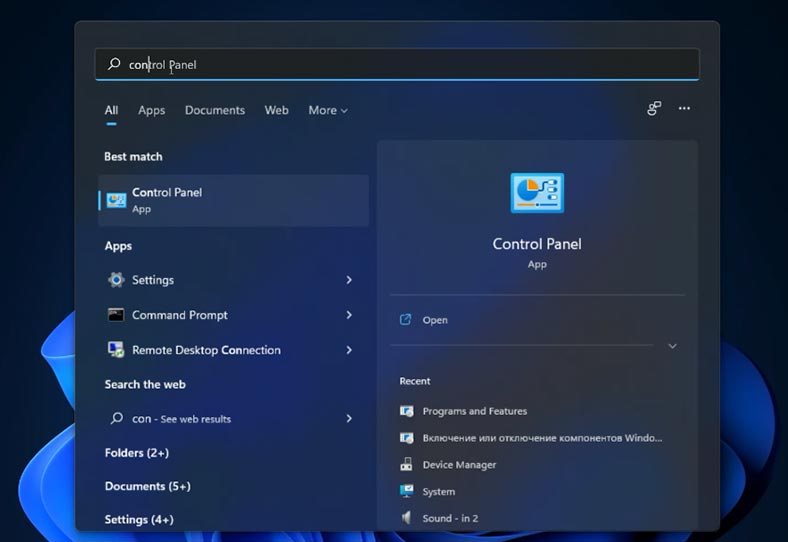
Task: Click the Open external-link icon
Action: pos(406,320)
